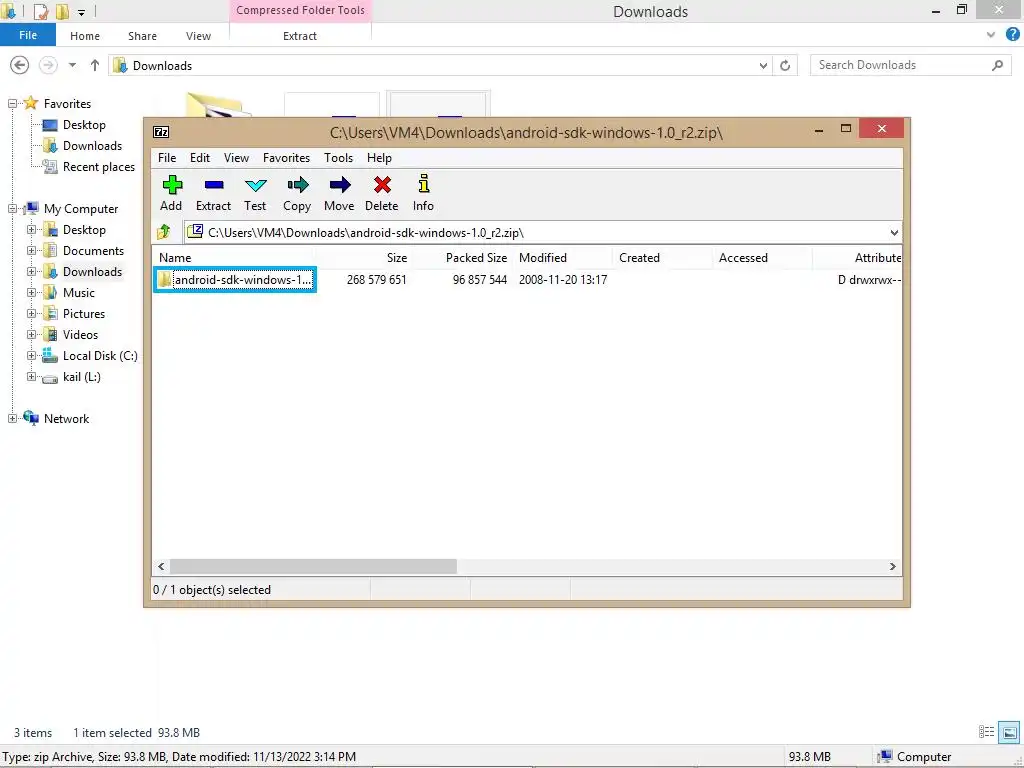
Task: Click Explorer's Back navigation arrow
Action: coord(20,65)
